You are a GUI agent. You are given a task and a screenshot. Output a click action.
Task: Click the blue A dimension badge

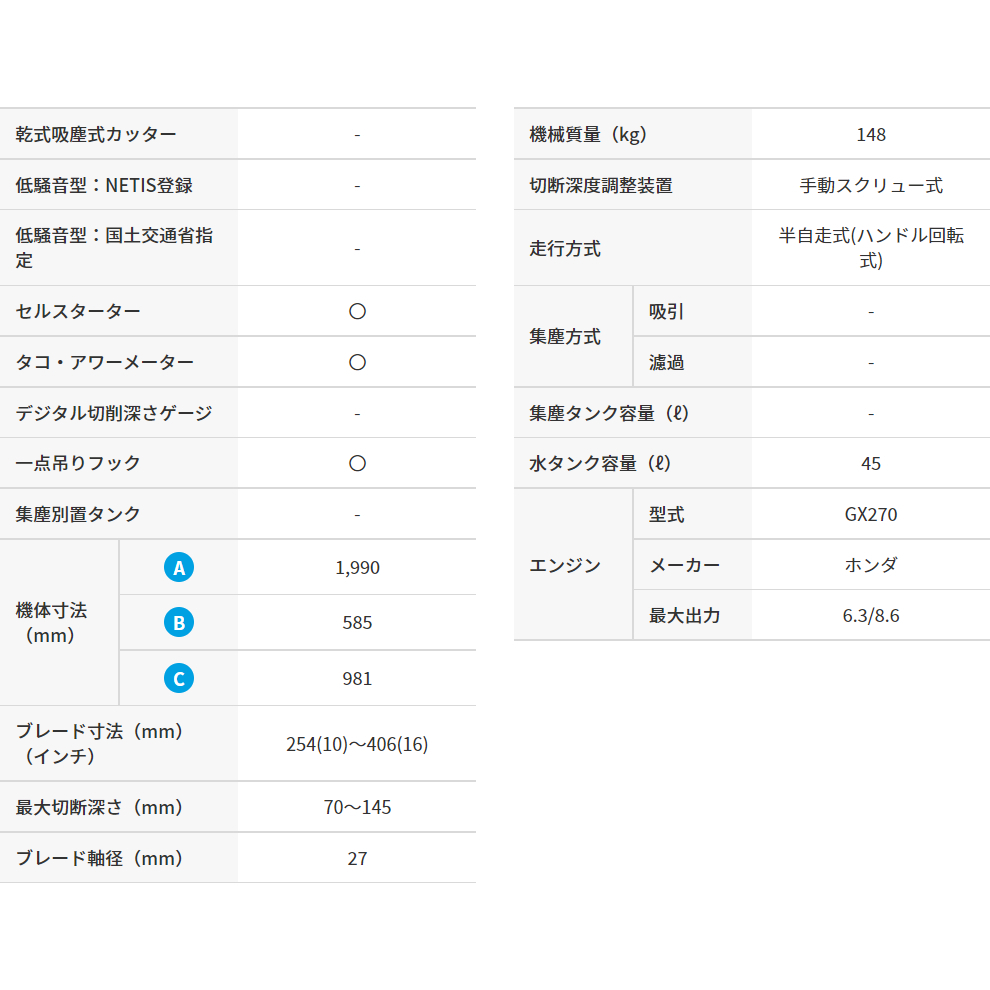(x=179, y=567)
